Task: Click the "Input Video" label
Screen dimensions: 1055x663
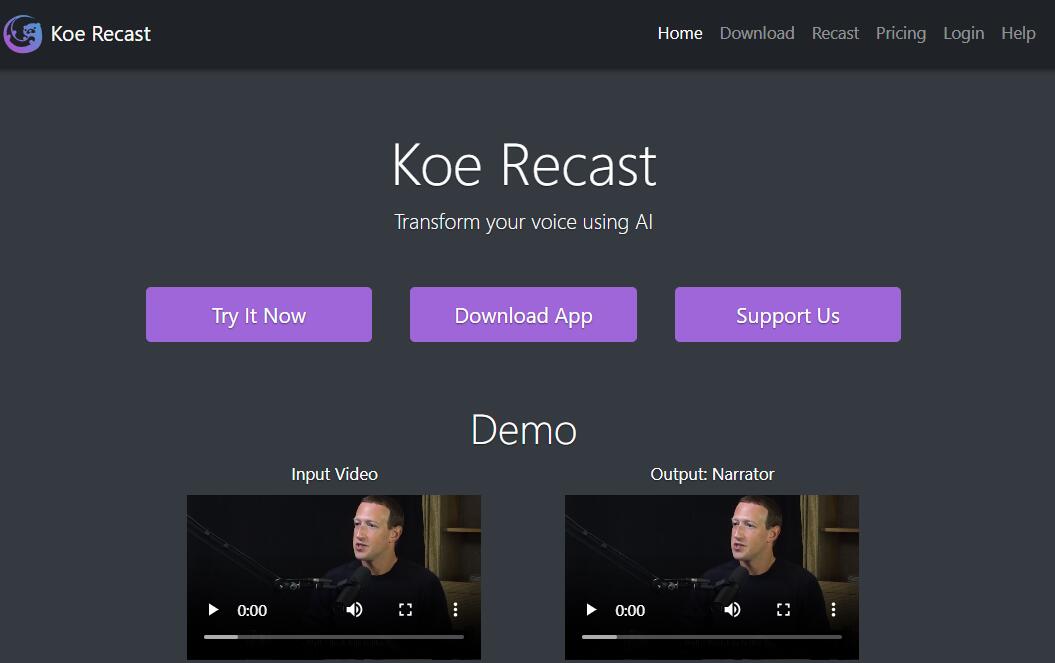Action: click(334, 474)
